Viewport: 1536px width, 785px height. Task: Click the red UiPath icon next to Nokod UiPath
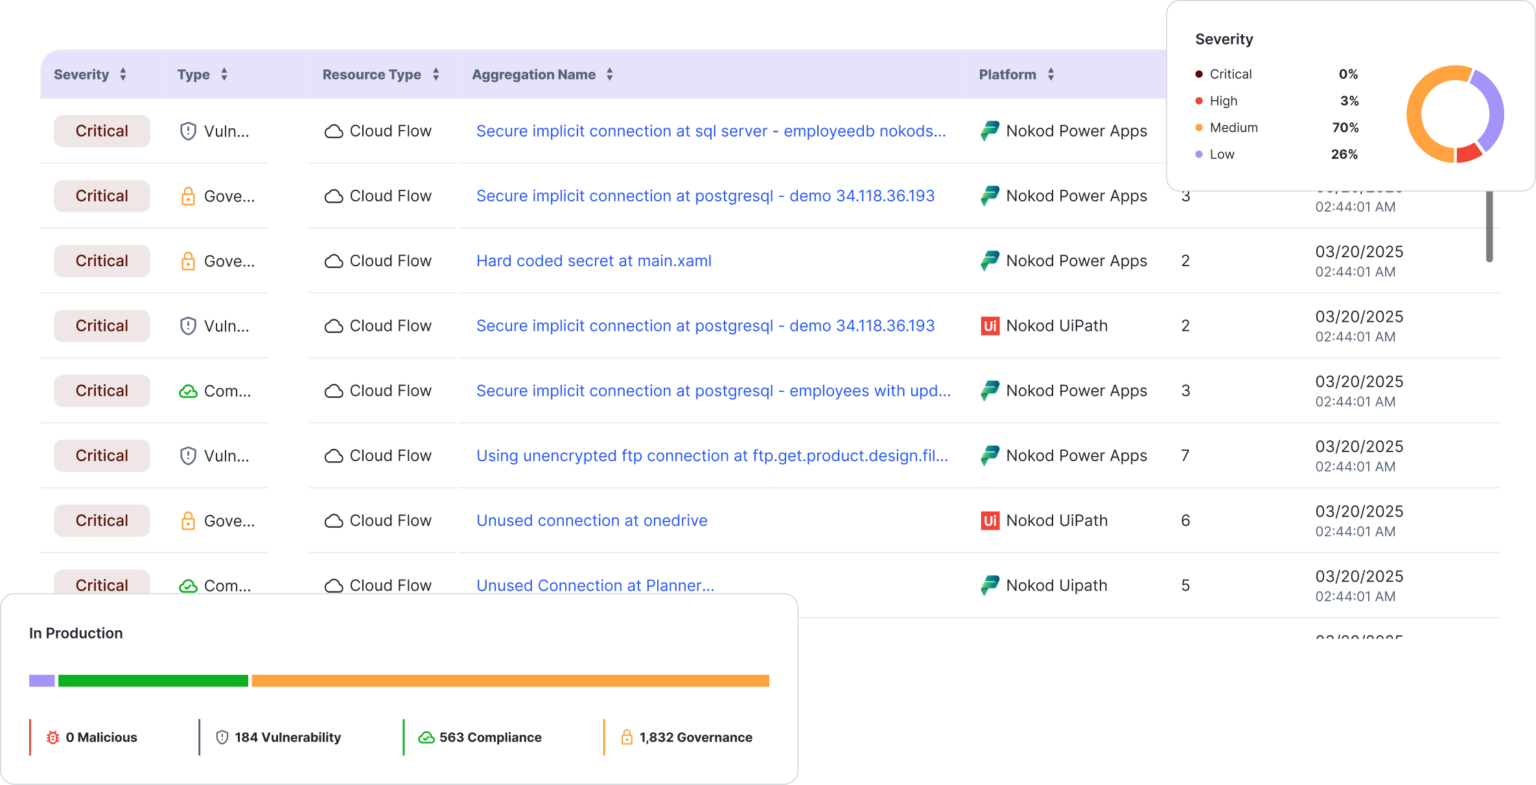(x=990, y=325)
